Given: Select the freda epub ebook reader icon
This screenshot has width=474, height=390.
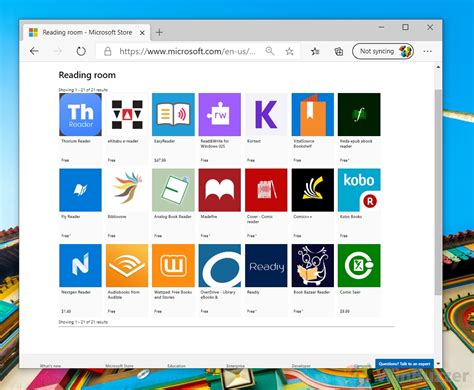Looking at the screenshot, I should [359, 114].
